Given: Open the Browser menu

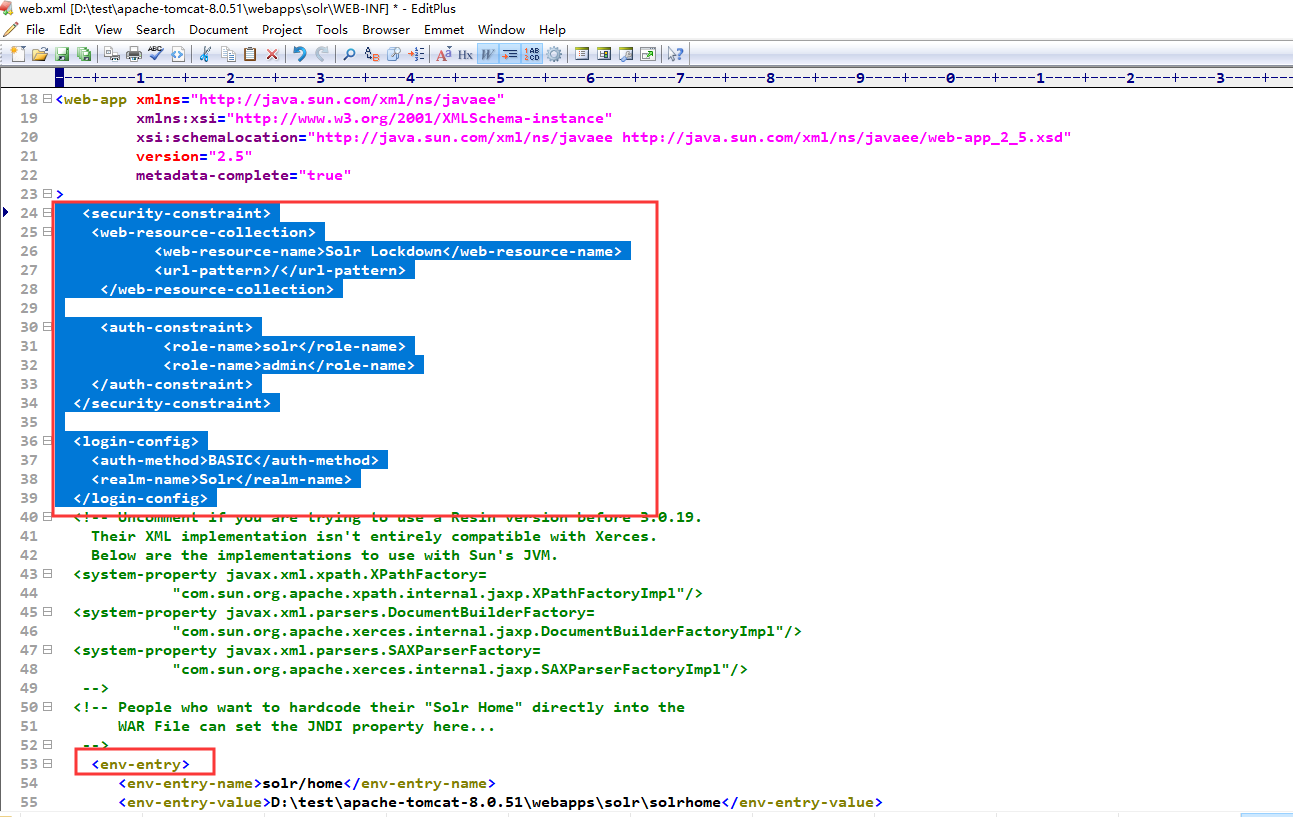Looking at the screenshot, I should coord(386,29).
